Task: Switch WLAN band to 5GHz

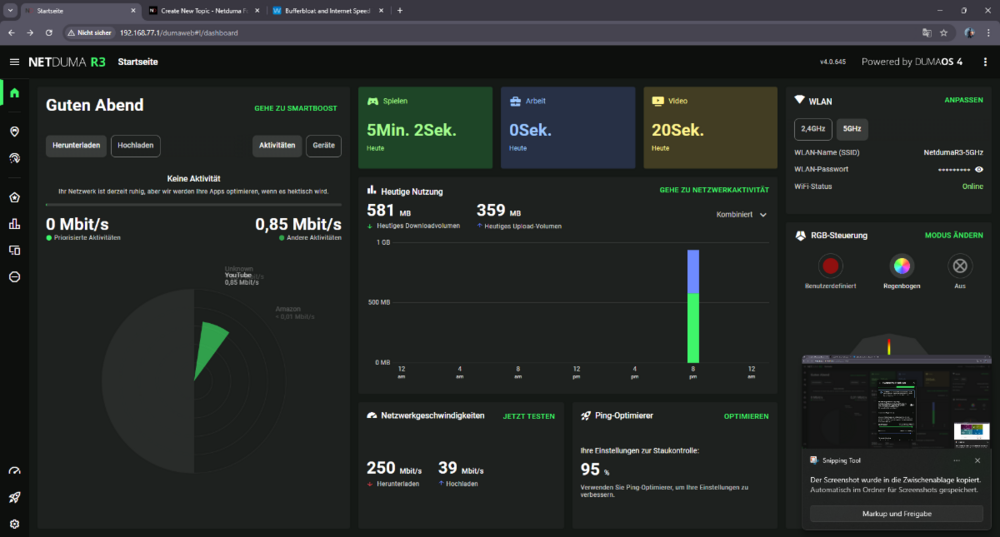Action: click(850, 129)
